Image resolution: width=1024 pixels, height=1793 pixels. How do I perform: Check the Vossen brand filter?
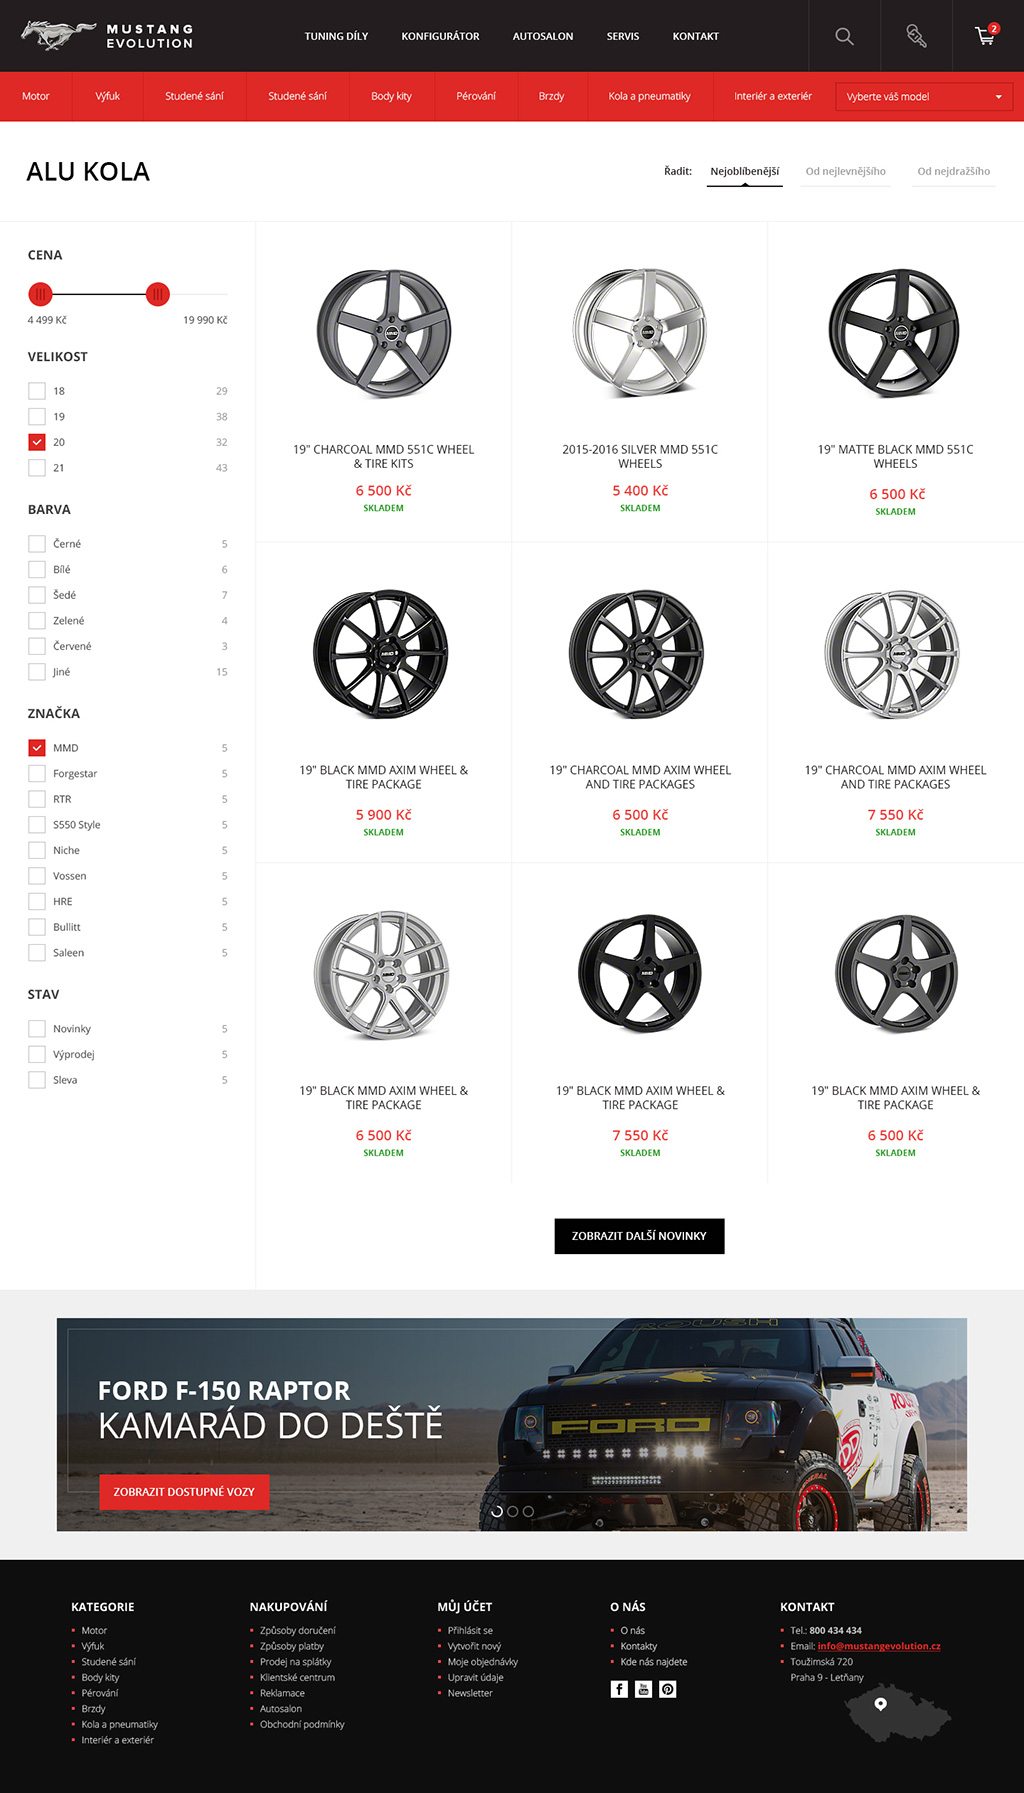pyautogui.click(x=37, y=876)
